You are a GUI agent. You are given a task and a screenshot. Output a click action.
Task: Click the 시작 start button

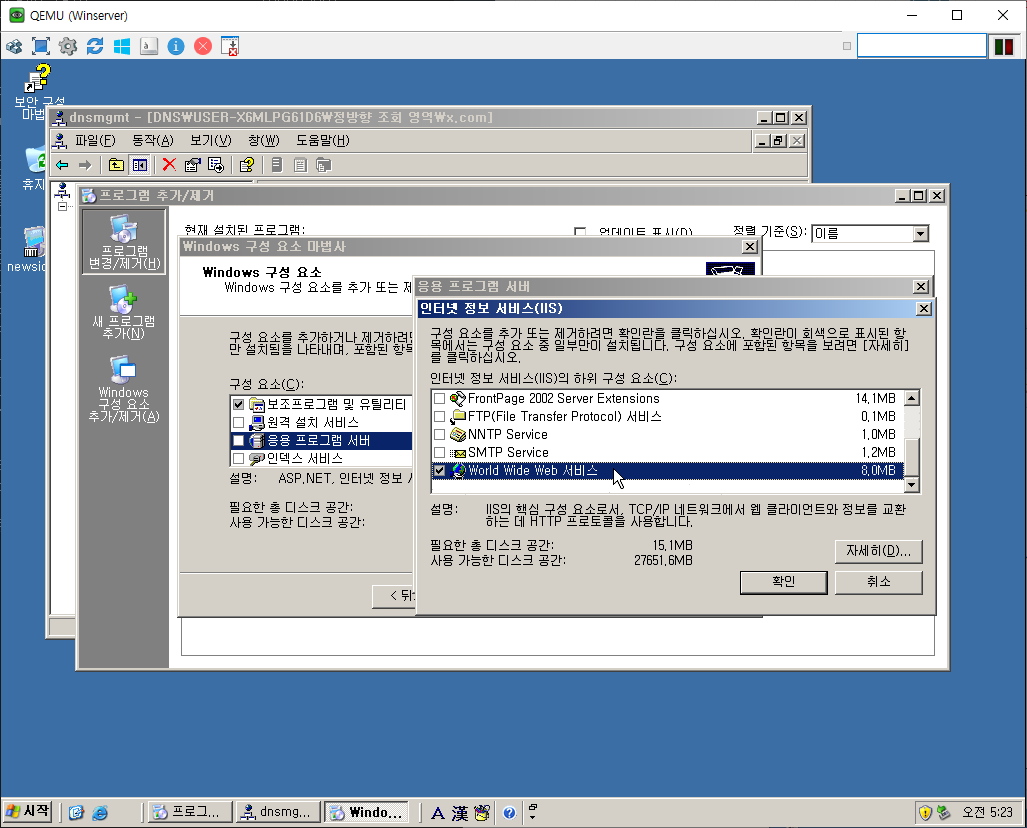click(x=28, y=812)
